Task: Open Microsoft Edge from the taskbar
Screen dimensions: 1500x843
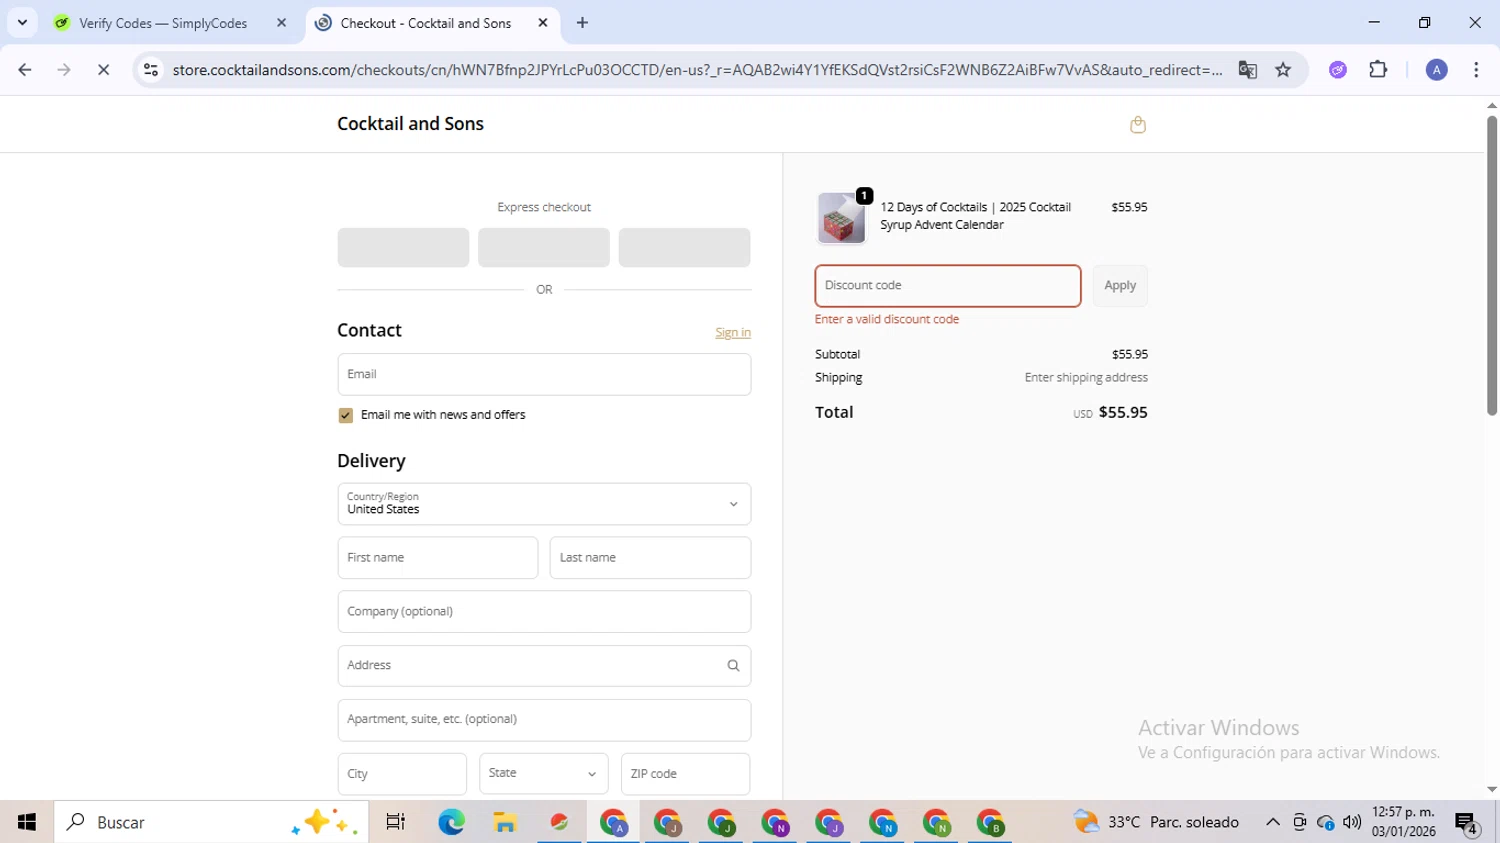Action: coord(451,822)
